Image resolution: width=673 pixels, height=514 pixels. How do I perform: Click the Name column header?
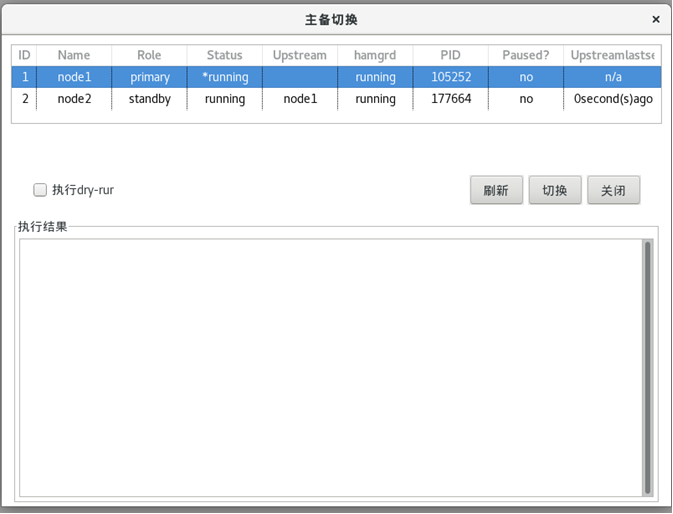74,55
